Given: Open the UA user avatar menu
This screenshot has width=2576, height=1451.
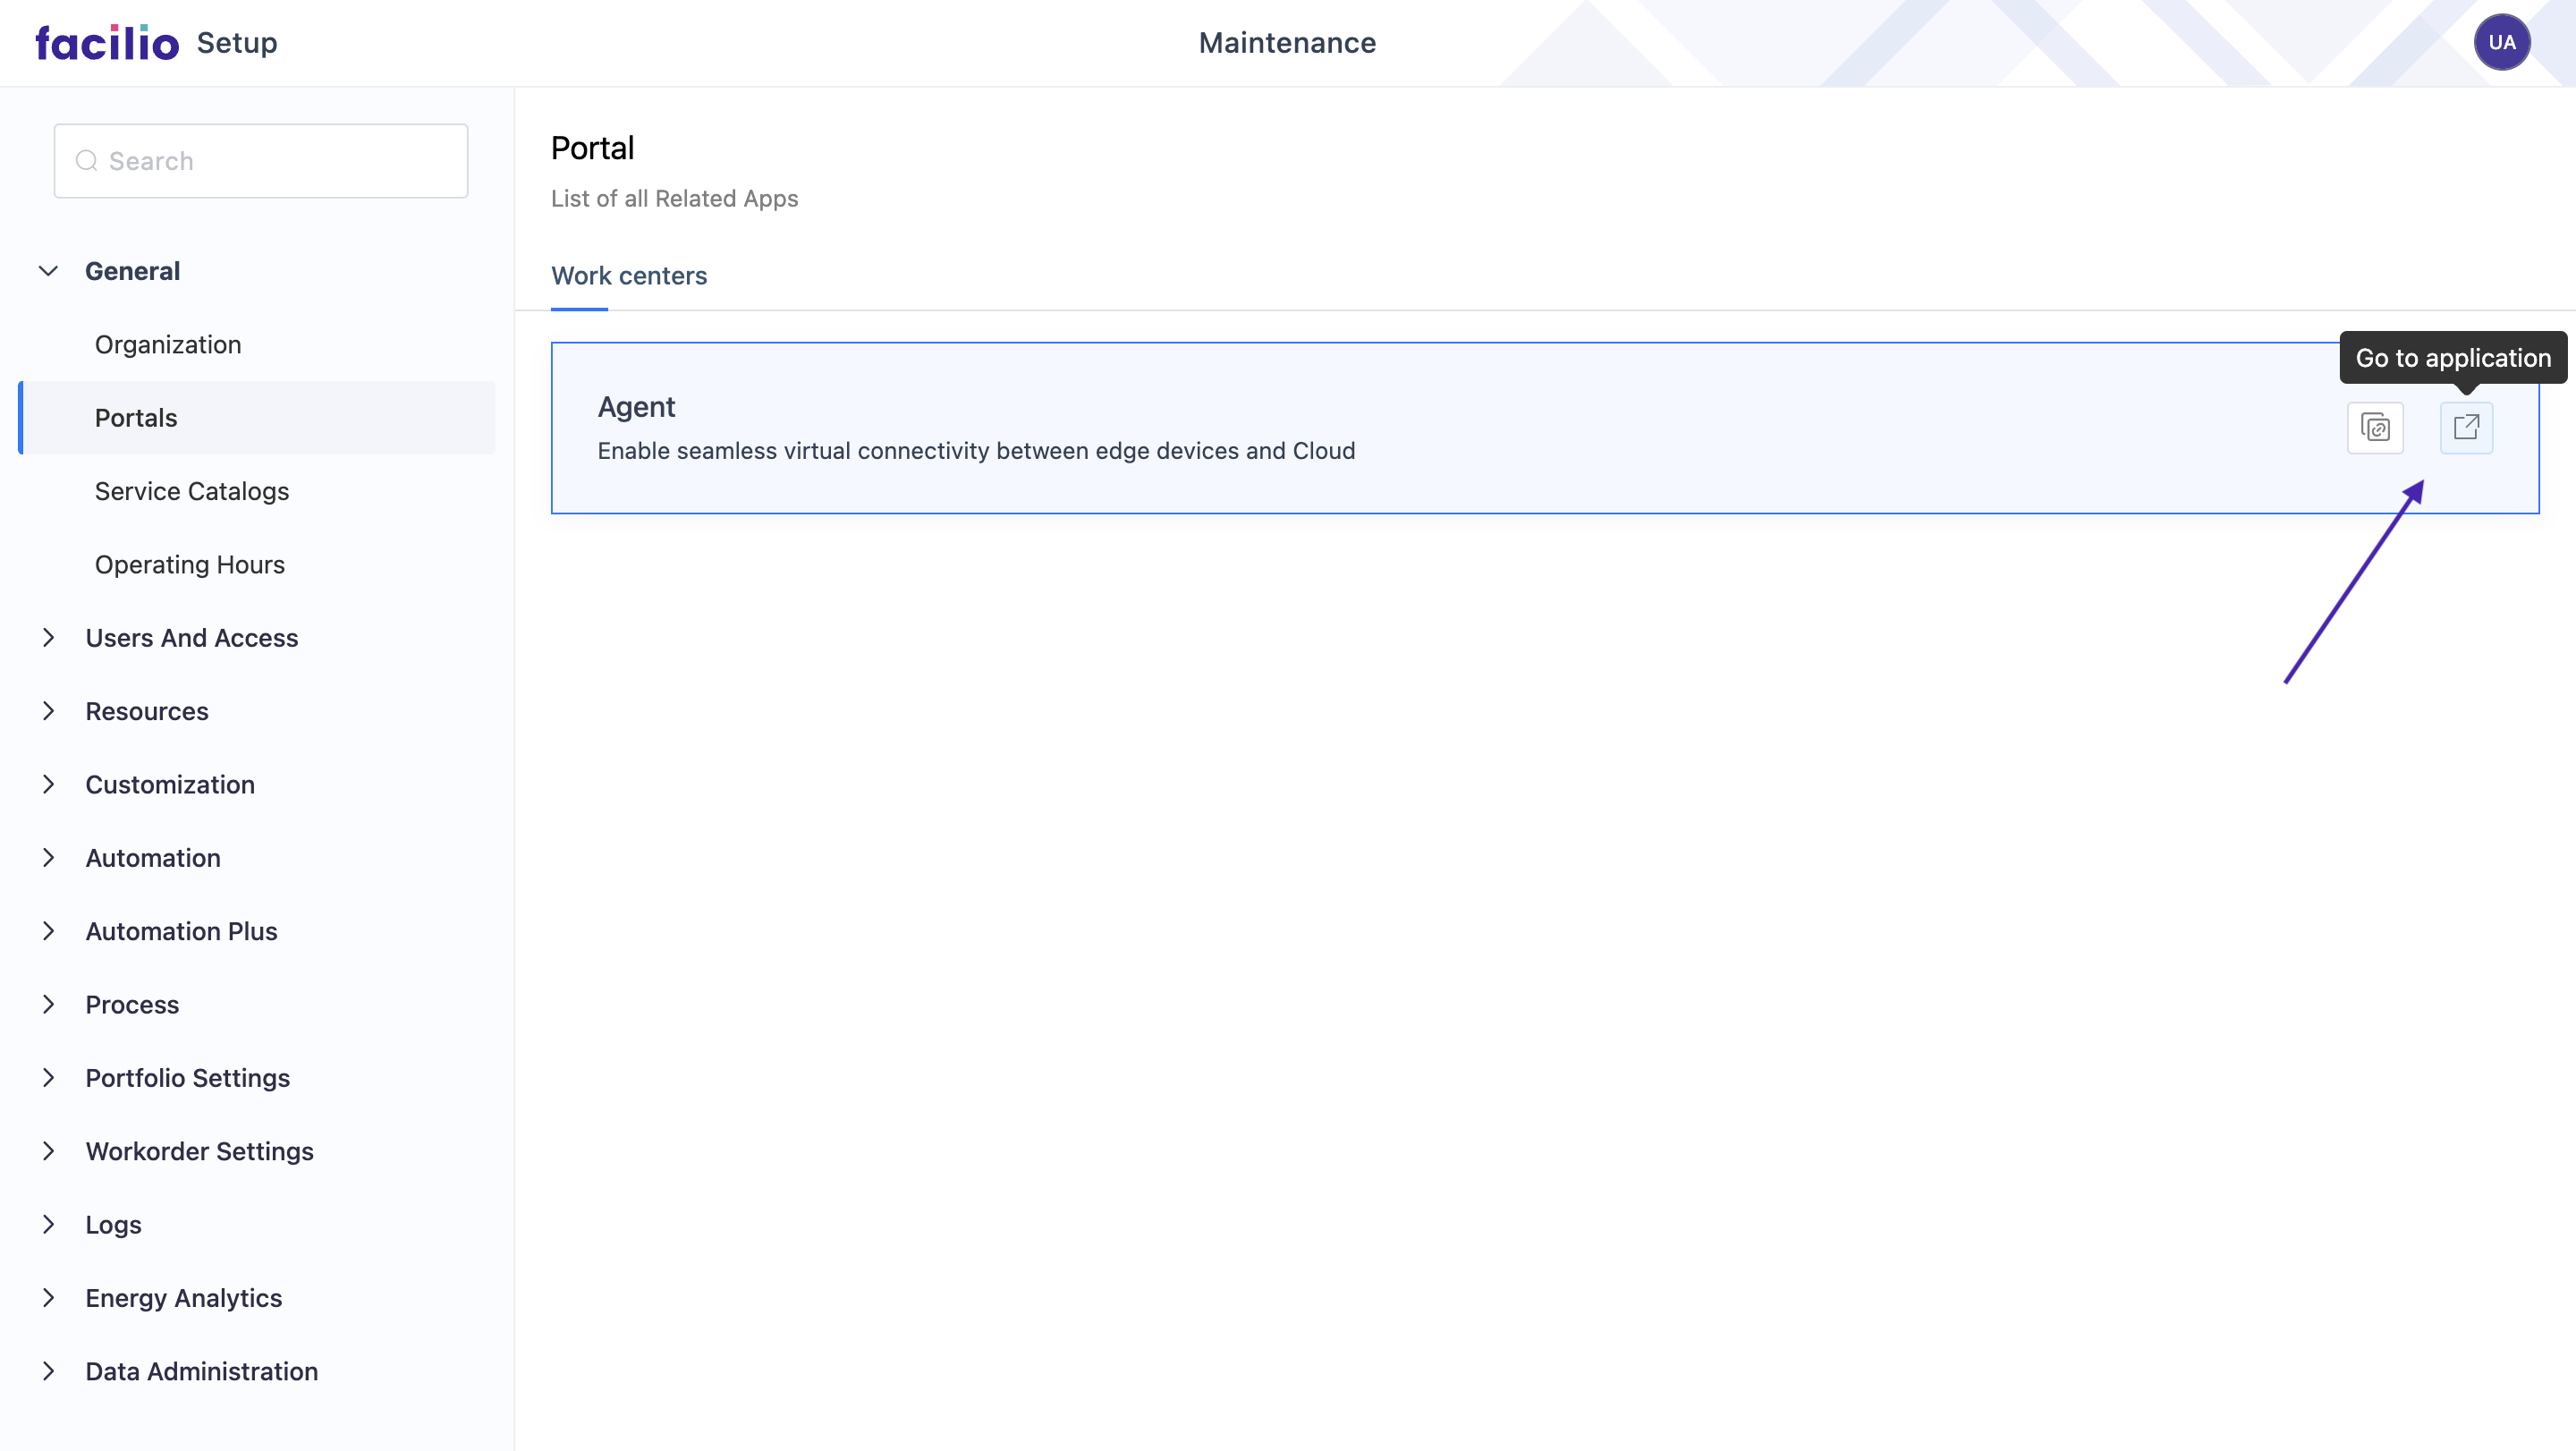Looking at the screenshot, I should click(x=2500, y=42).
